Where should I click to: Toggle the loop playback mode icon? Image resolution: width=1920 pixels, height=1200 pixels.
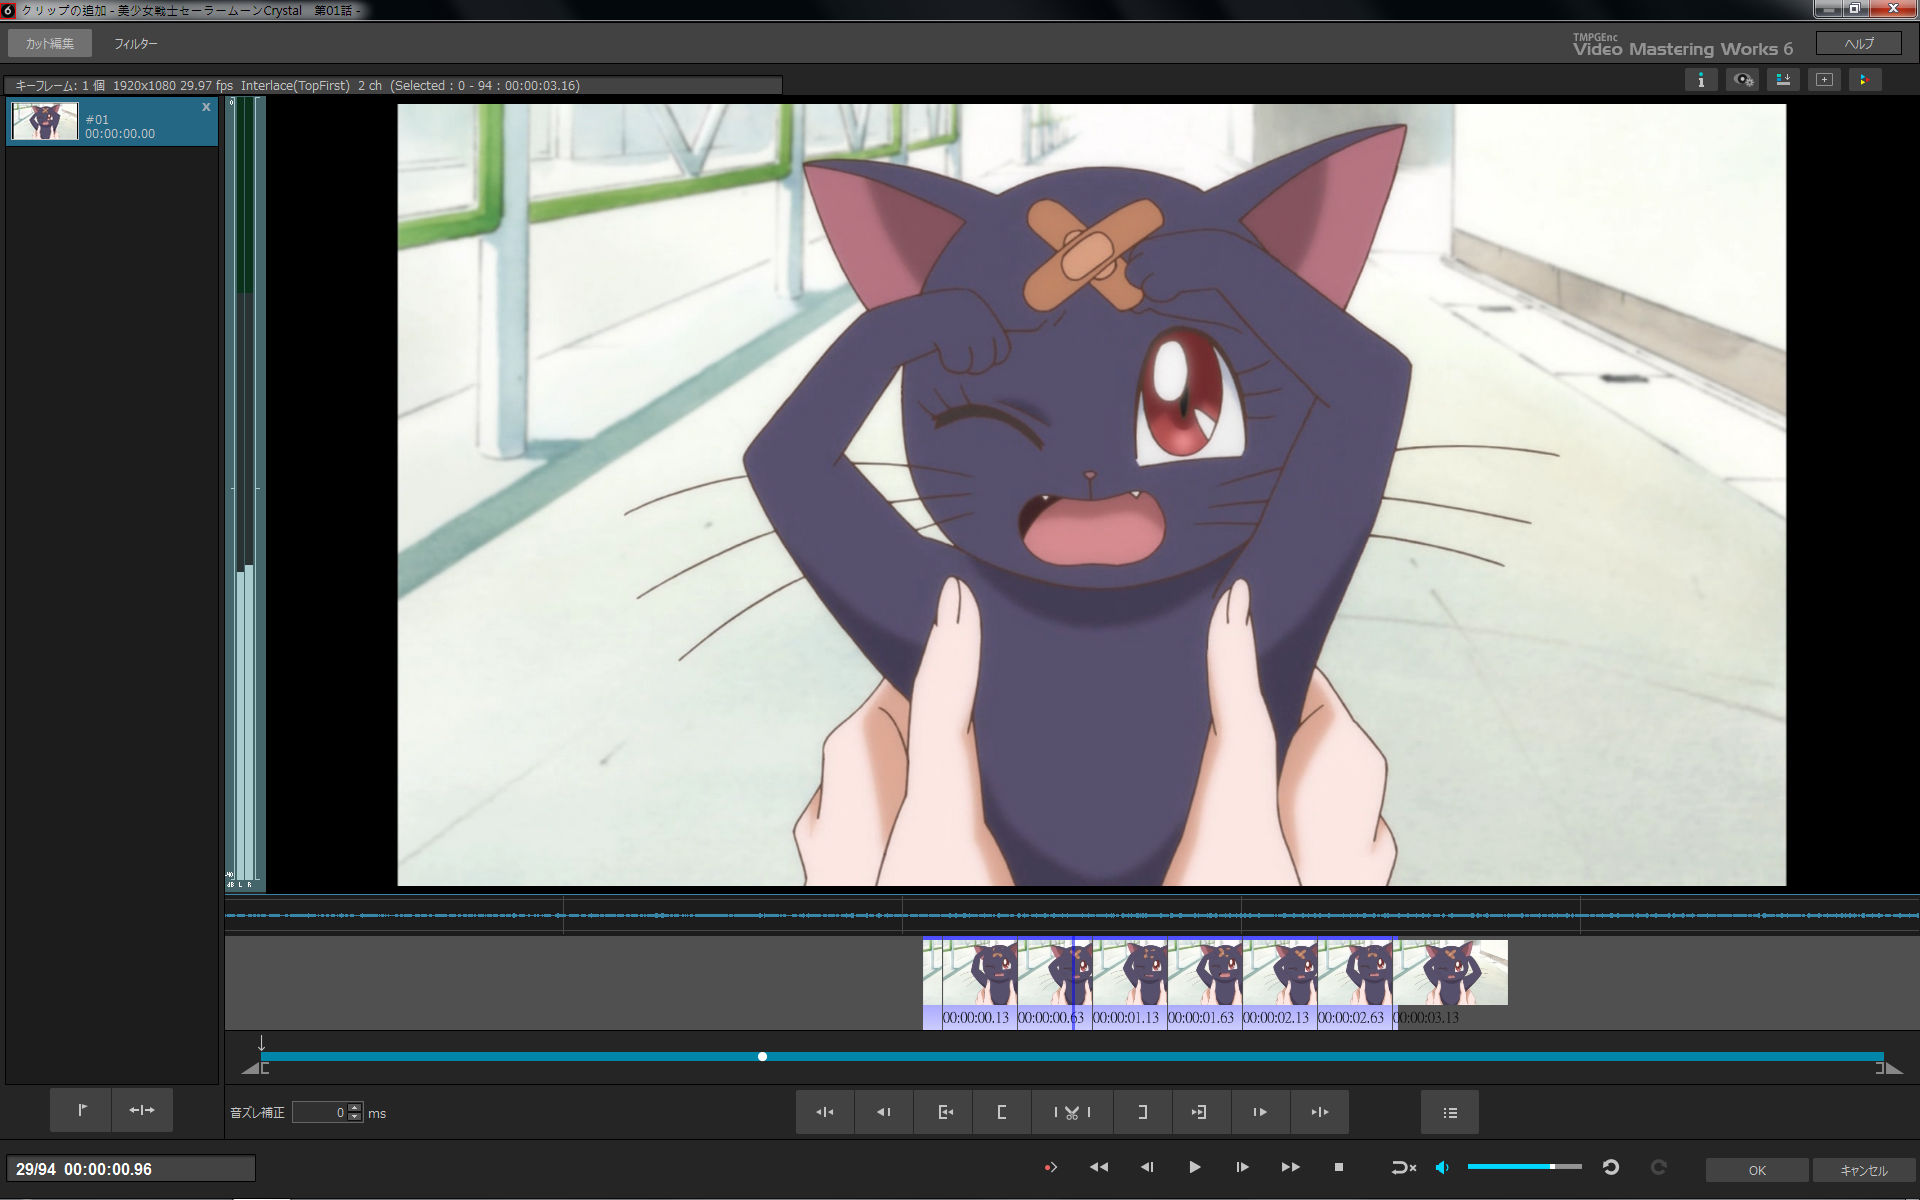[x=1403, y=1167]
